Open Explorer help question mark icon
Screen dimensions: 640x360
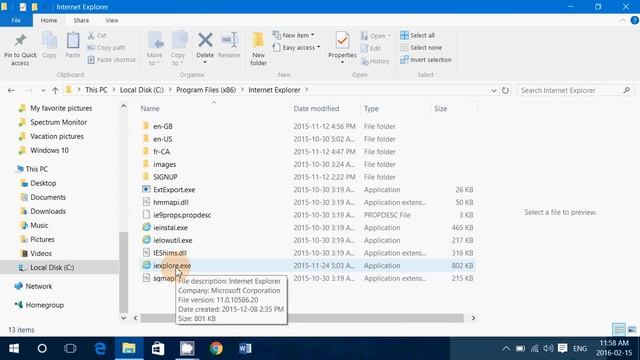pos(634,20)
